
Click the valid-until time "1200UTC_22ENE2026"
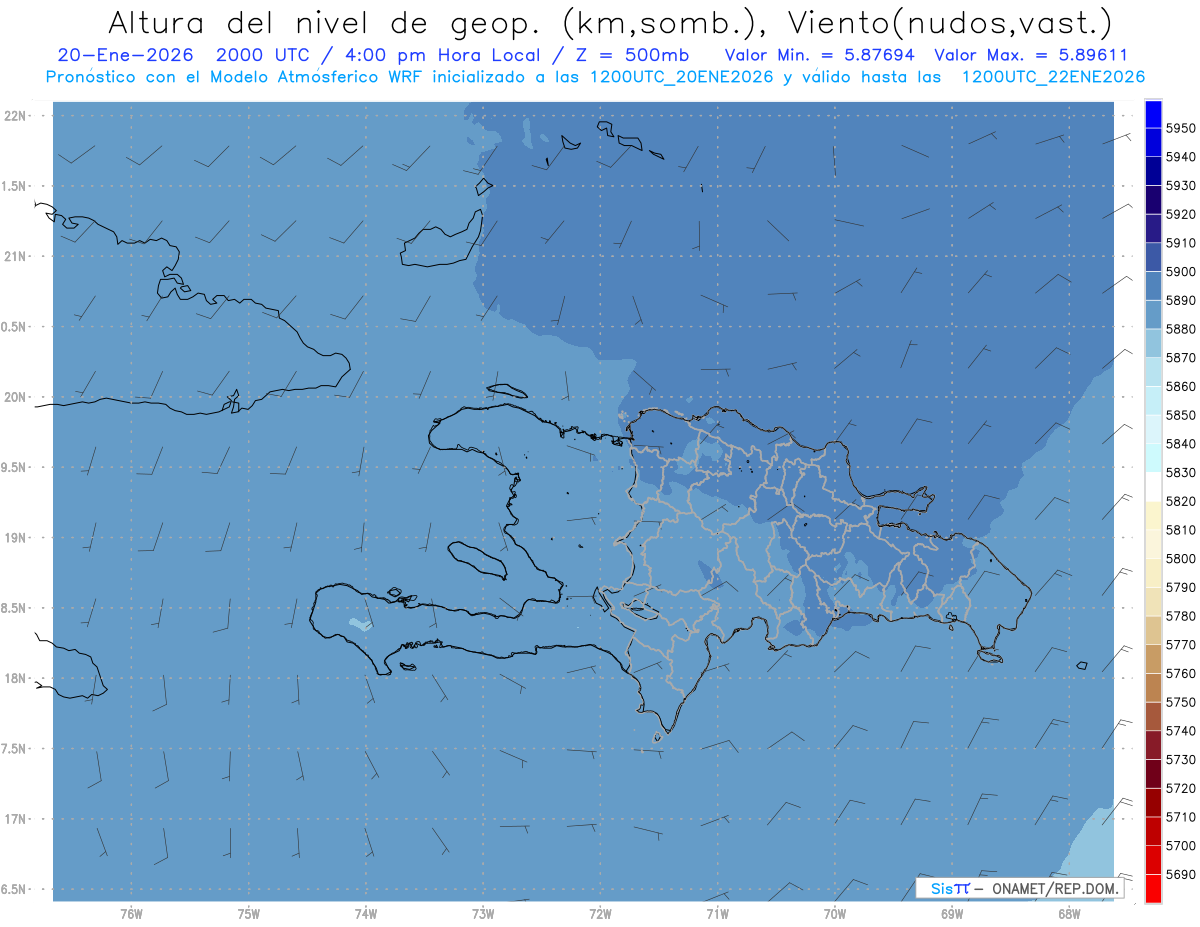(x=1053, y=76)
